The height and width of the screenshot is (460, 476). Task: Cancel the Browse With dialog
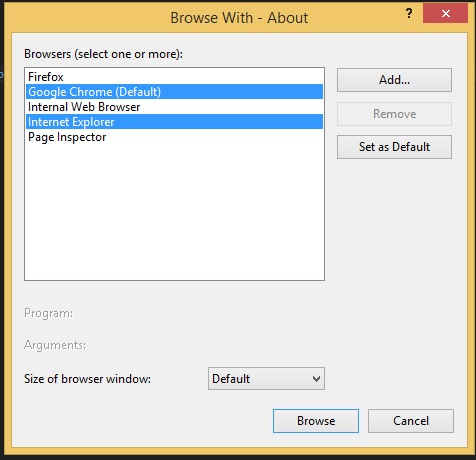click(411, 421)
